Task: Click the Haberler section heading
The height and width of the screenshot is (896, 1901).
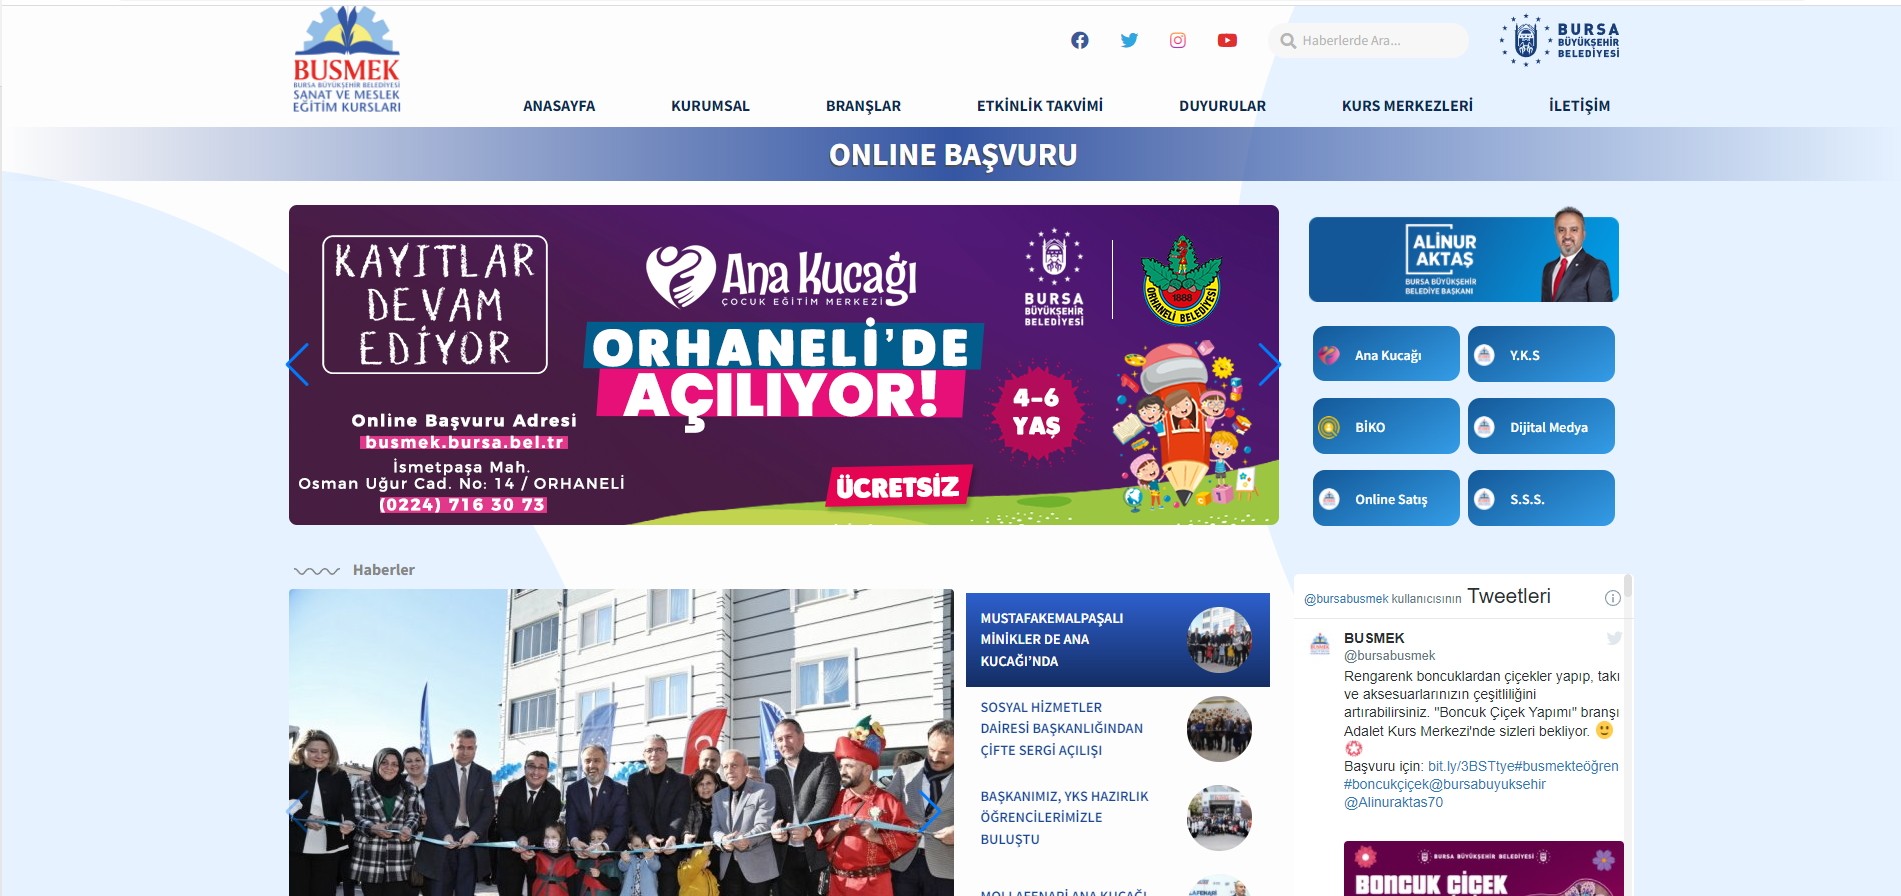Action: tap(383, 570)
